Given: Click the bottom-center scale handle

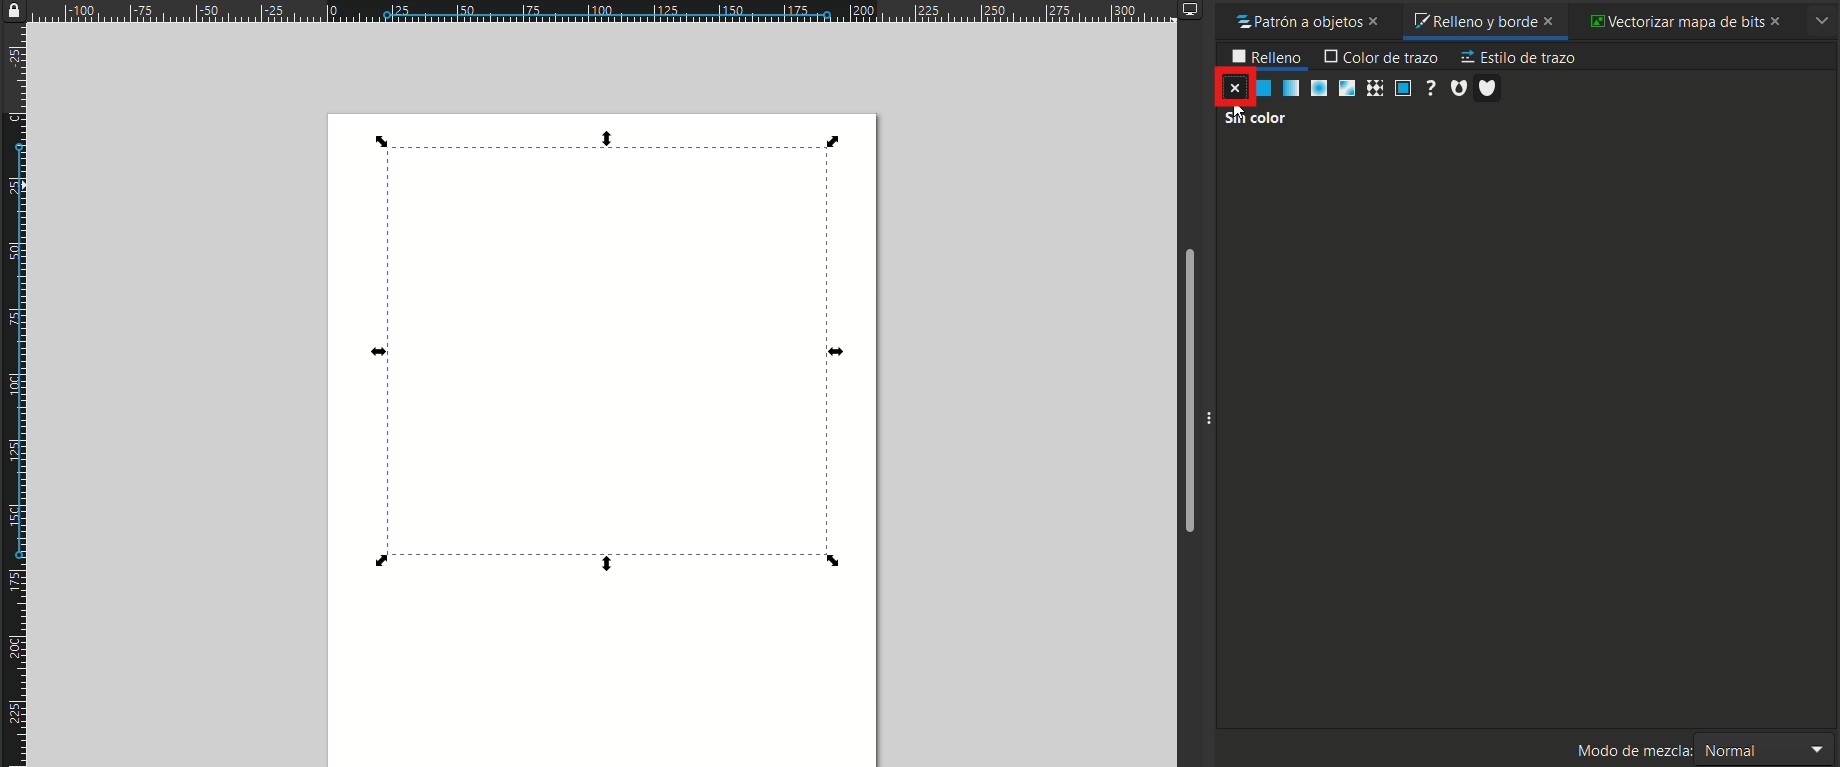Looking at the screenshot, I should coord(607,564).
